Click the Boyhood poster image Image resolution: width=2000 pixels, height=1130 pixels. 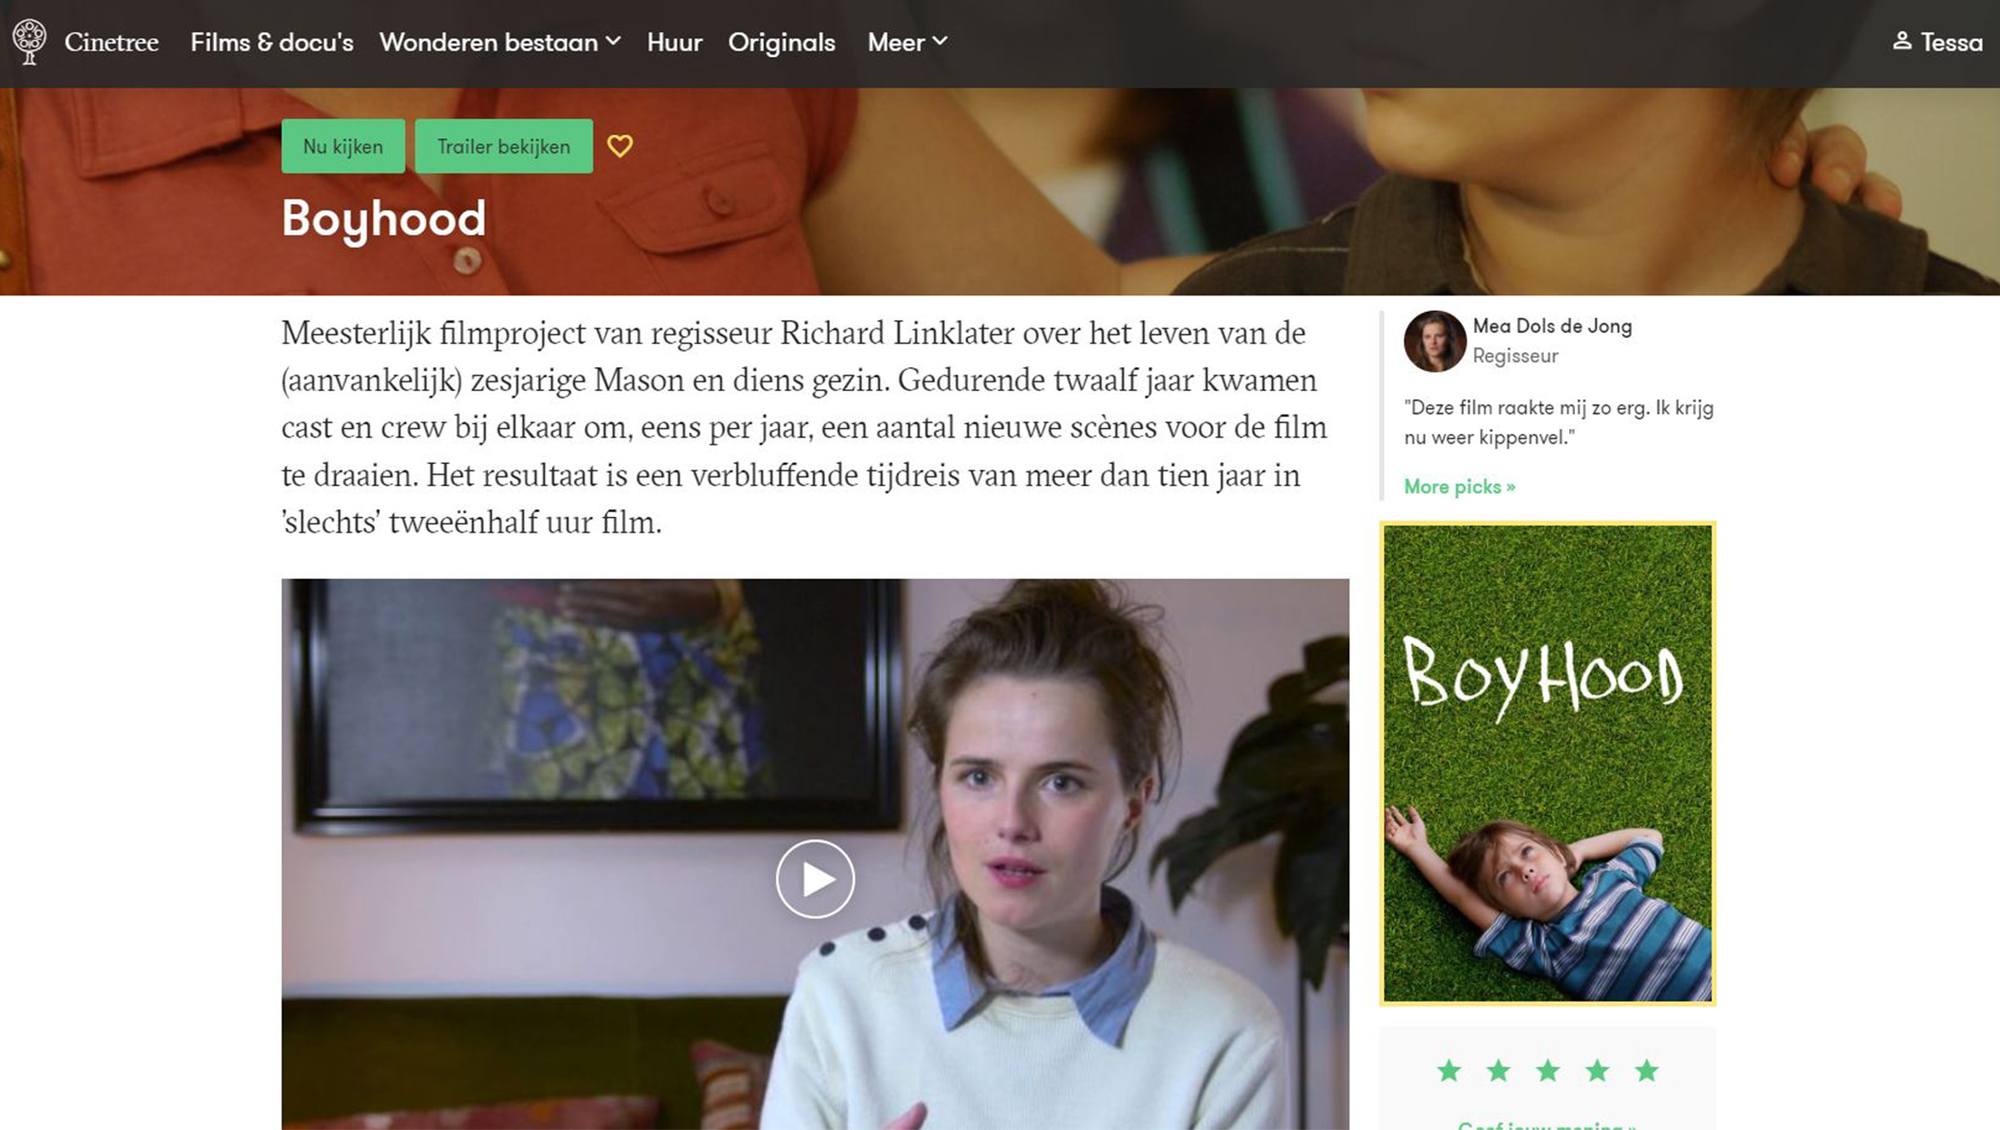(1548, 763)
